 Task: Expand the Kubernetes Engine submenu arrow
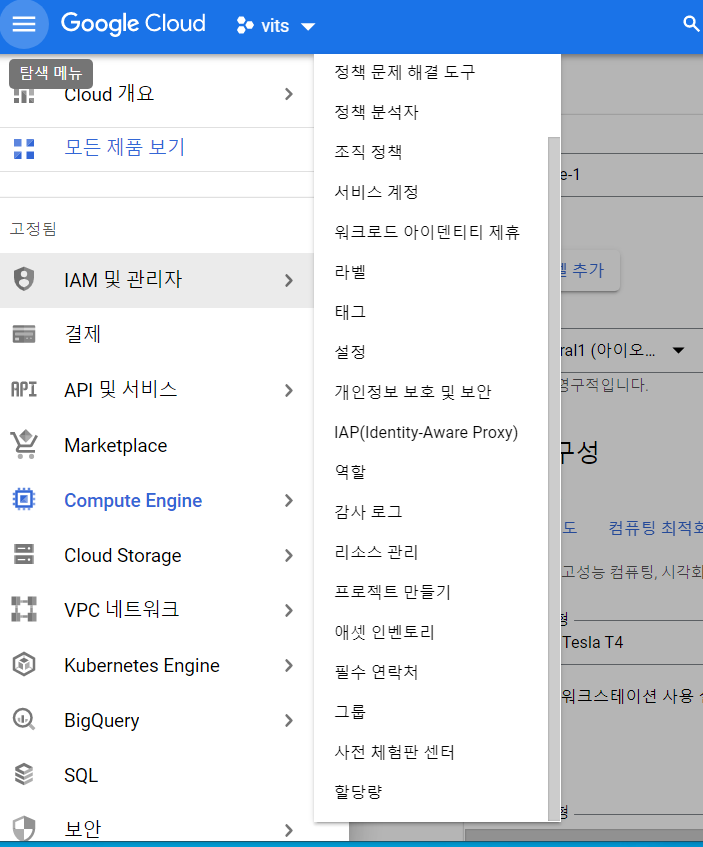[289, 666]
